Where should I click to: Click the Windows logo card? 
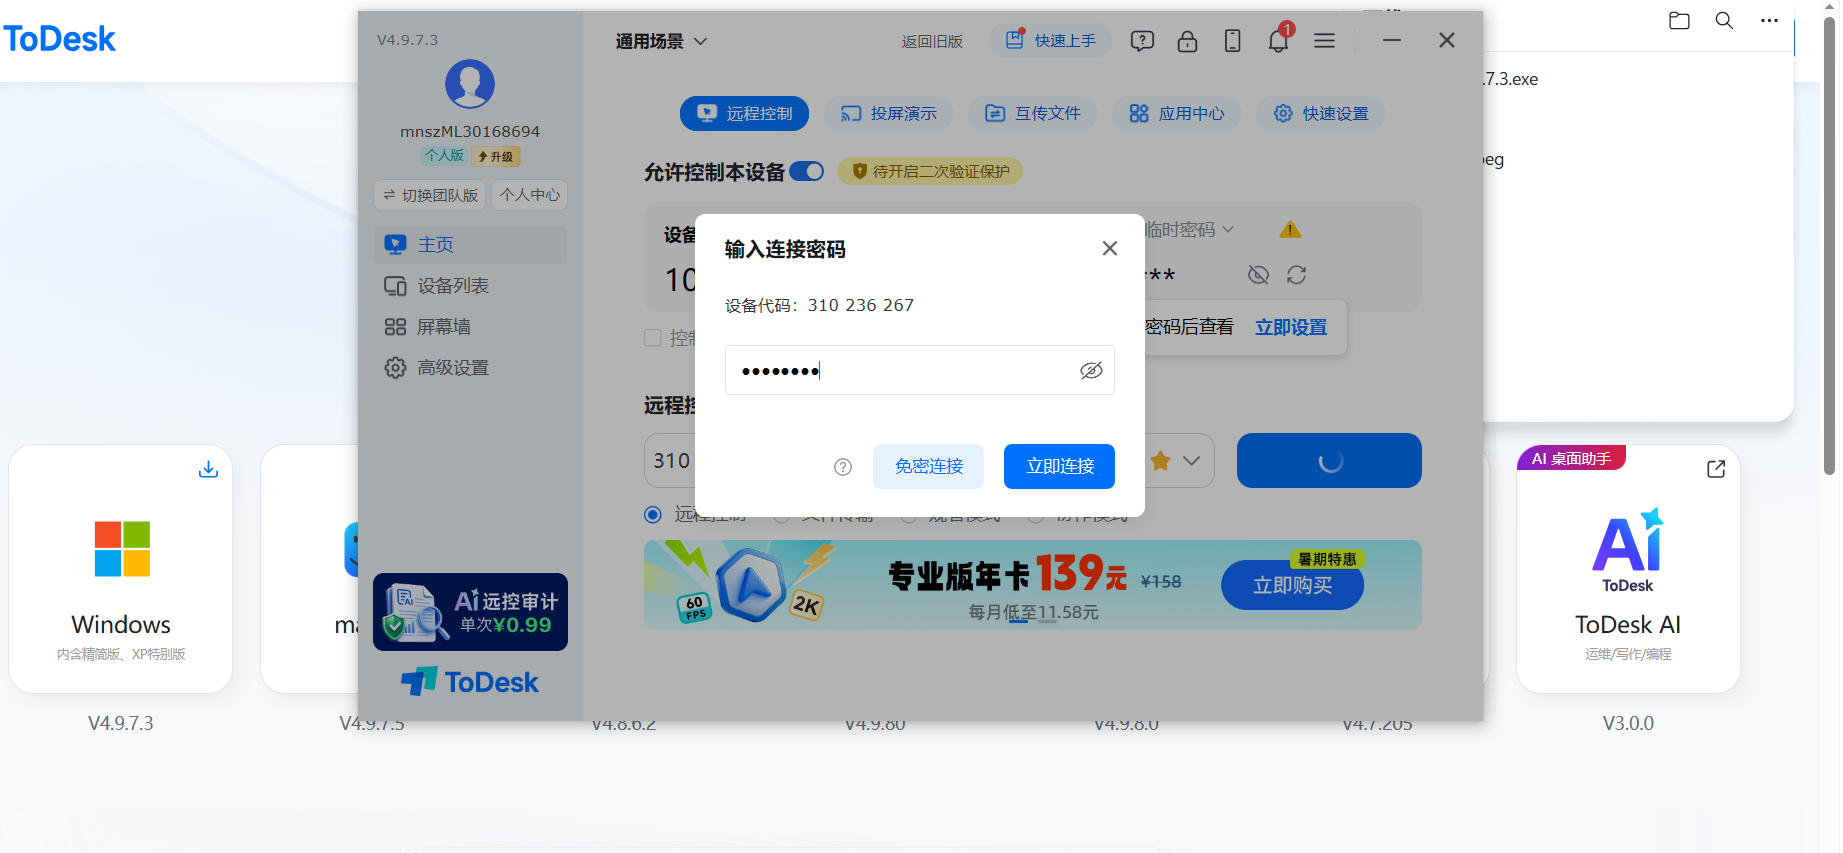(121, 569)
